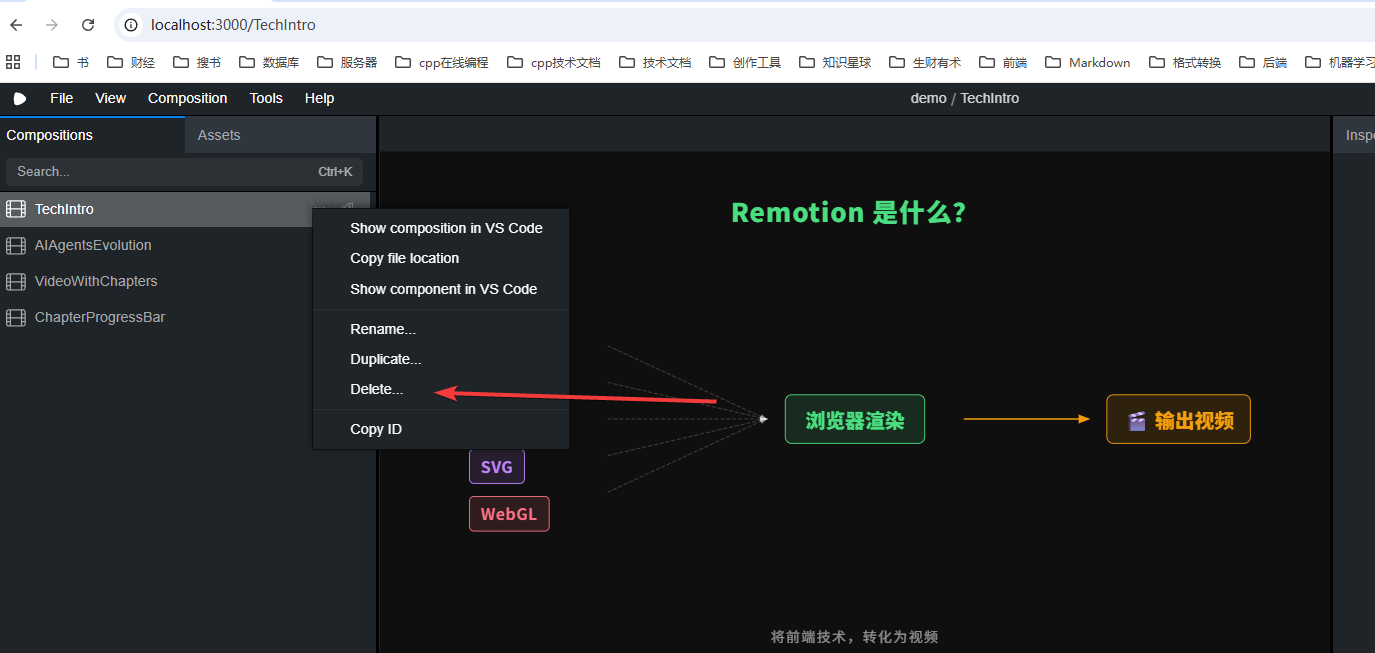Open the 数据库 bookmark folder
Screen dimensions: 1375x653
tap(269, 62)
